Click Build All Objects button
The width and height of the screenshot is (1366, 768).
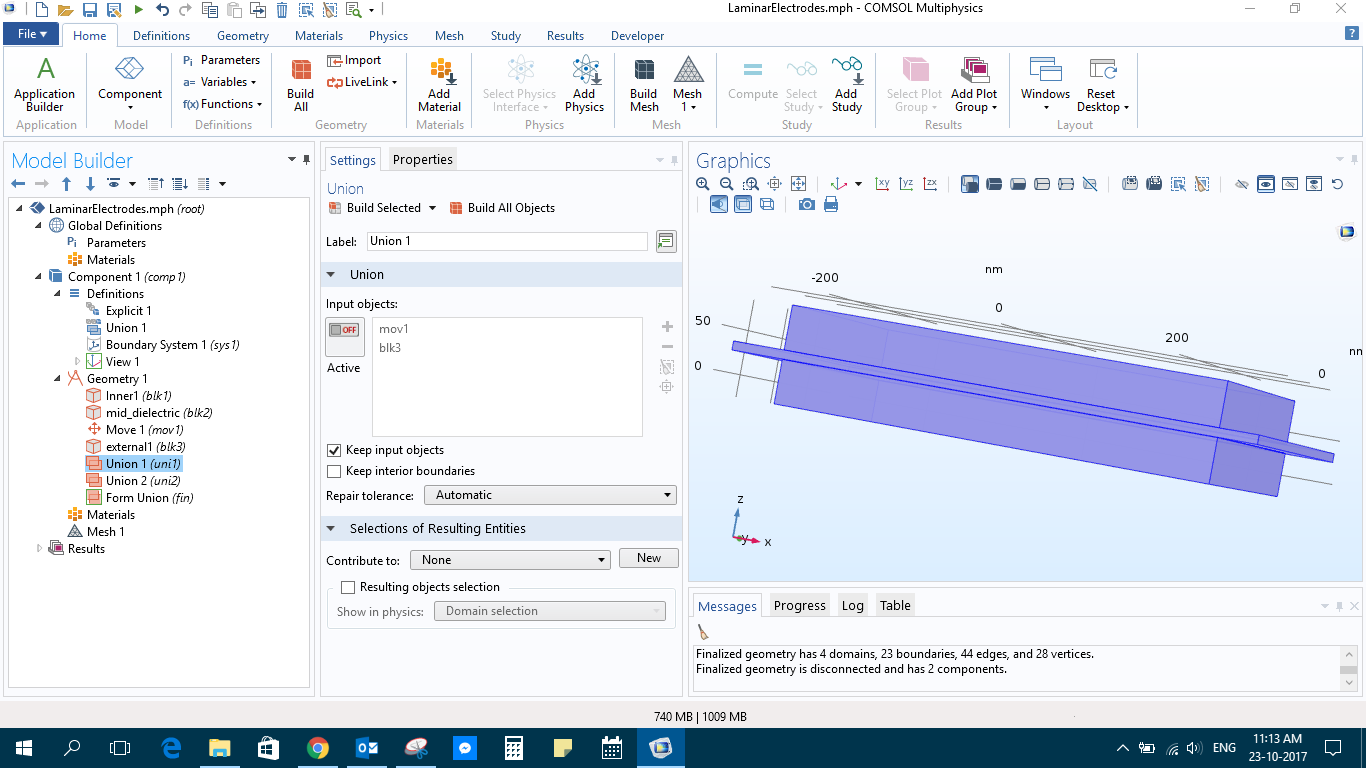pyautogui.click(x=502, y=208)
